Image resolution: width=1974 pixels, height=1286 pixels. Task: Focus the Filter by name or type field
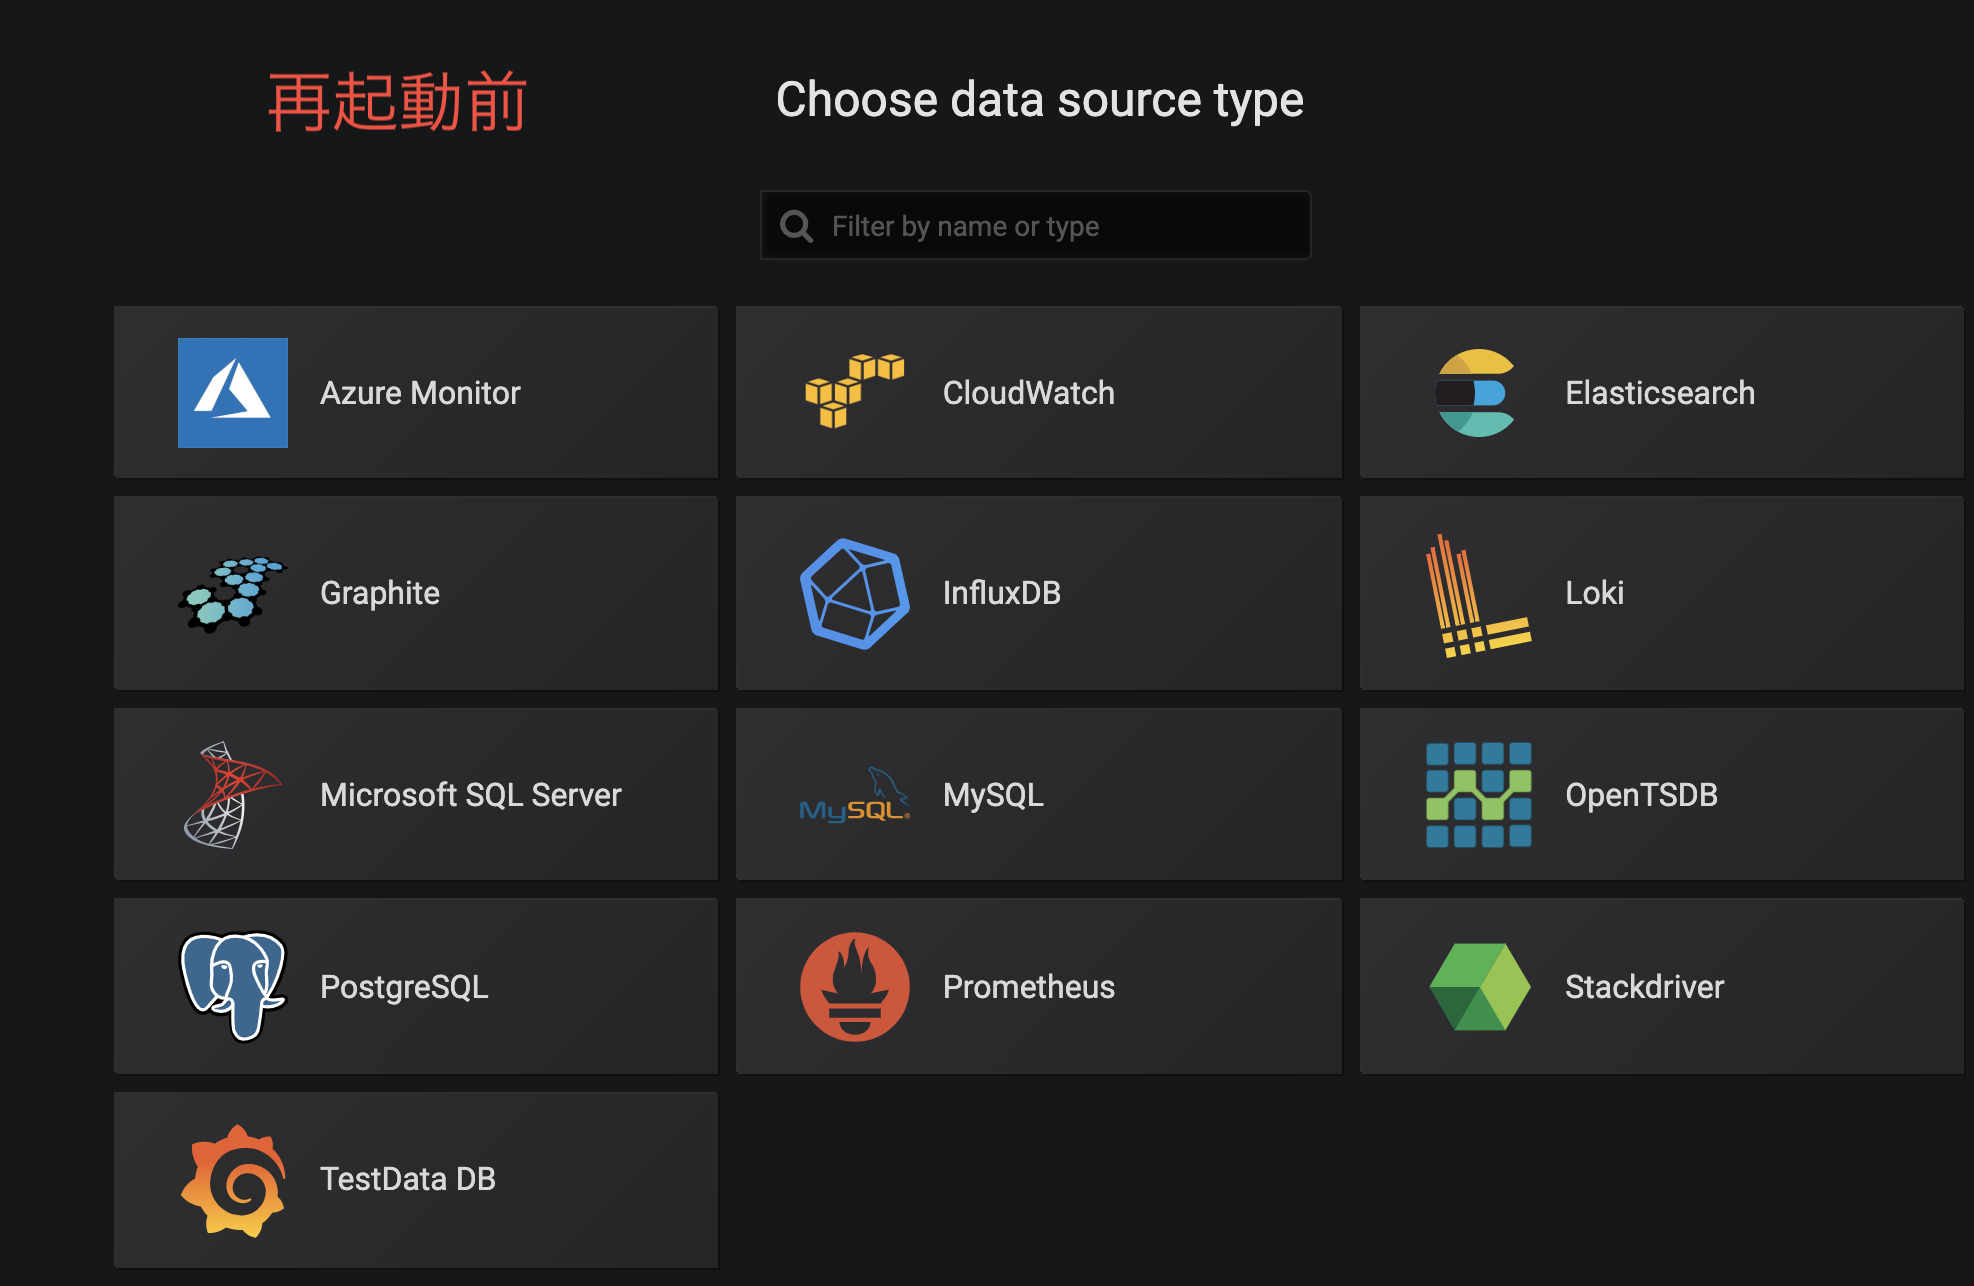click(1035, 226)
